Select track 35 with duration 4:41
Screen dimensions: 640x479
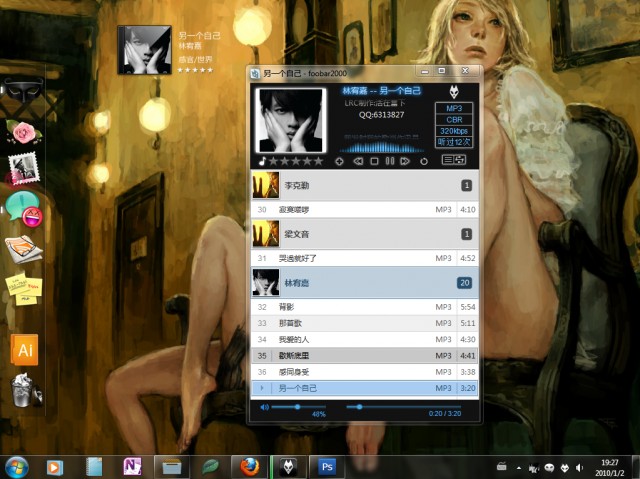coord(364,356)
